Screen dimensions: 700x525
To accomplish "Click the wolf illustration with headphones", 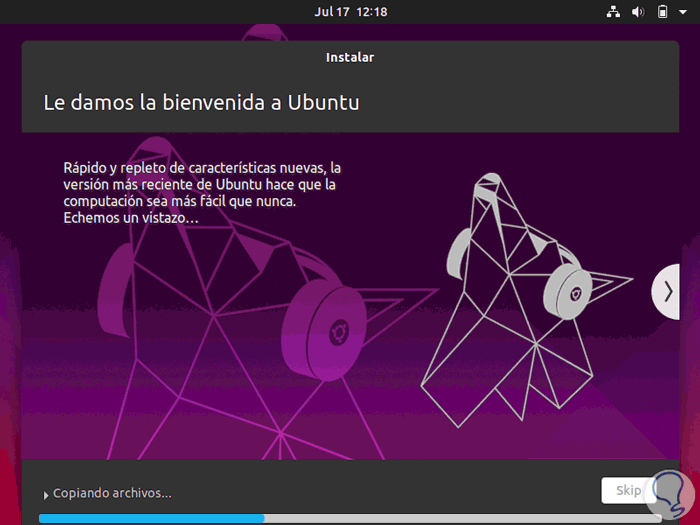I will [527, 299].
